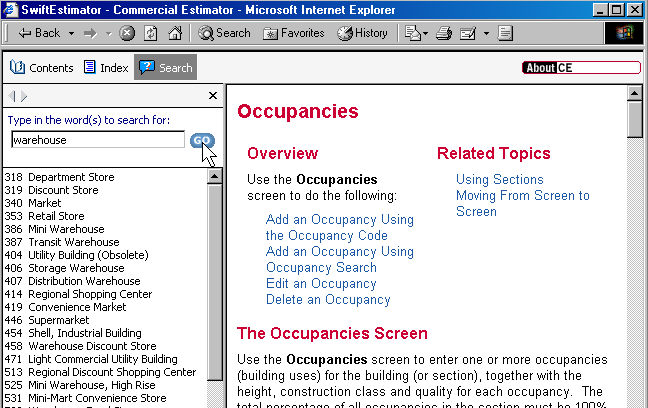648x408 pixels.
Task: Open Add an Occupancy Using Occupancy Search link
Action: click(x=340, y=259)
